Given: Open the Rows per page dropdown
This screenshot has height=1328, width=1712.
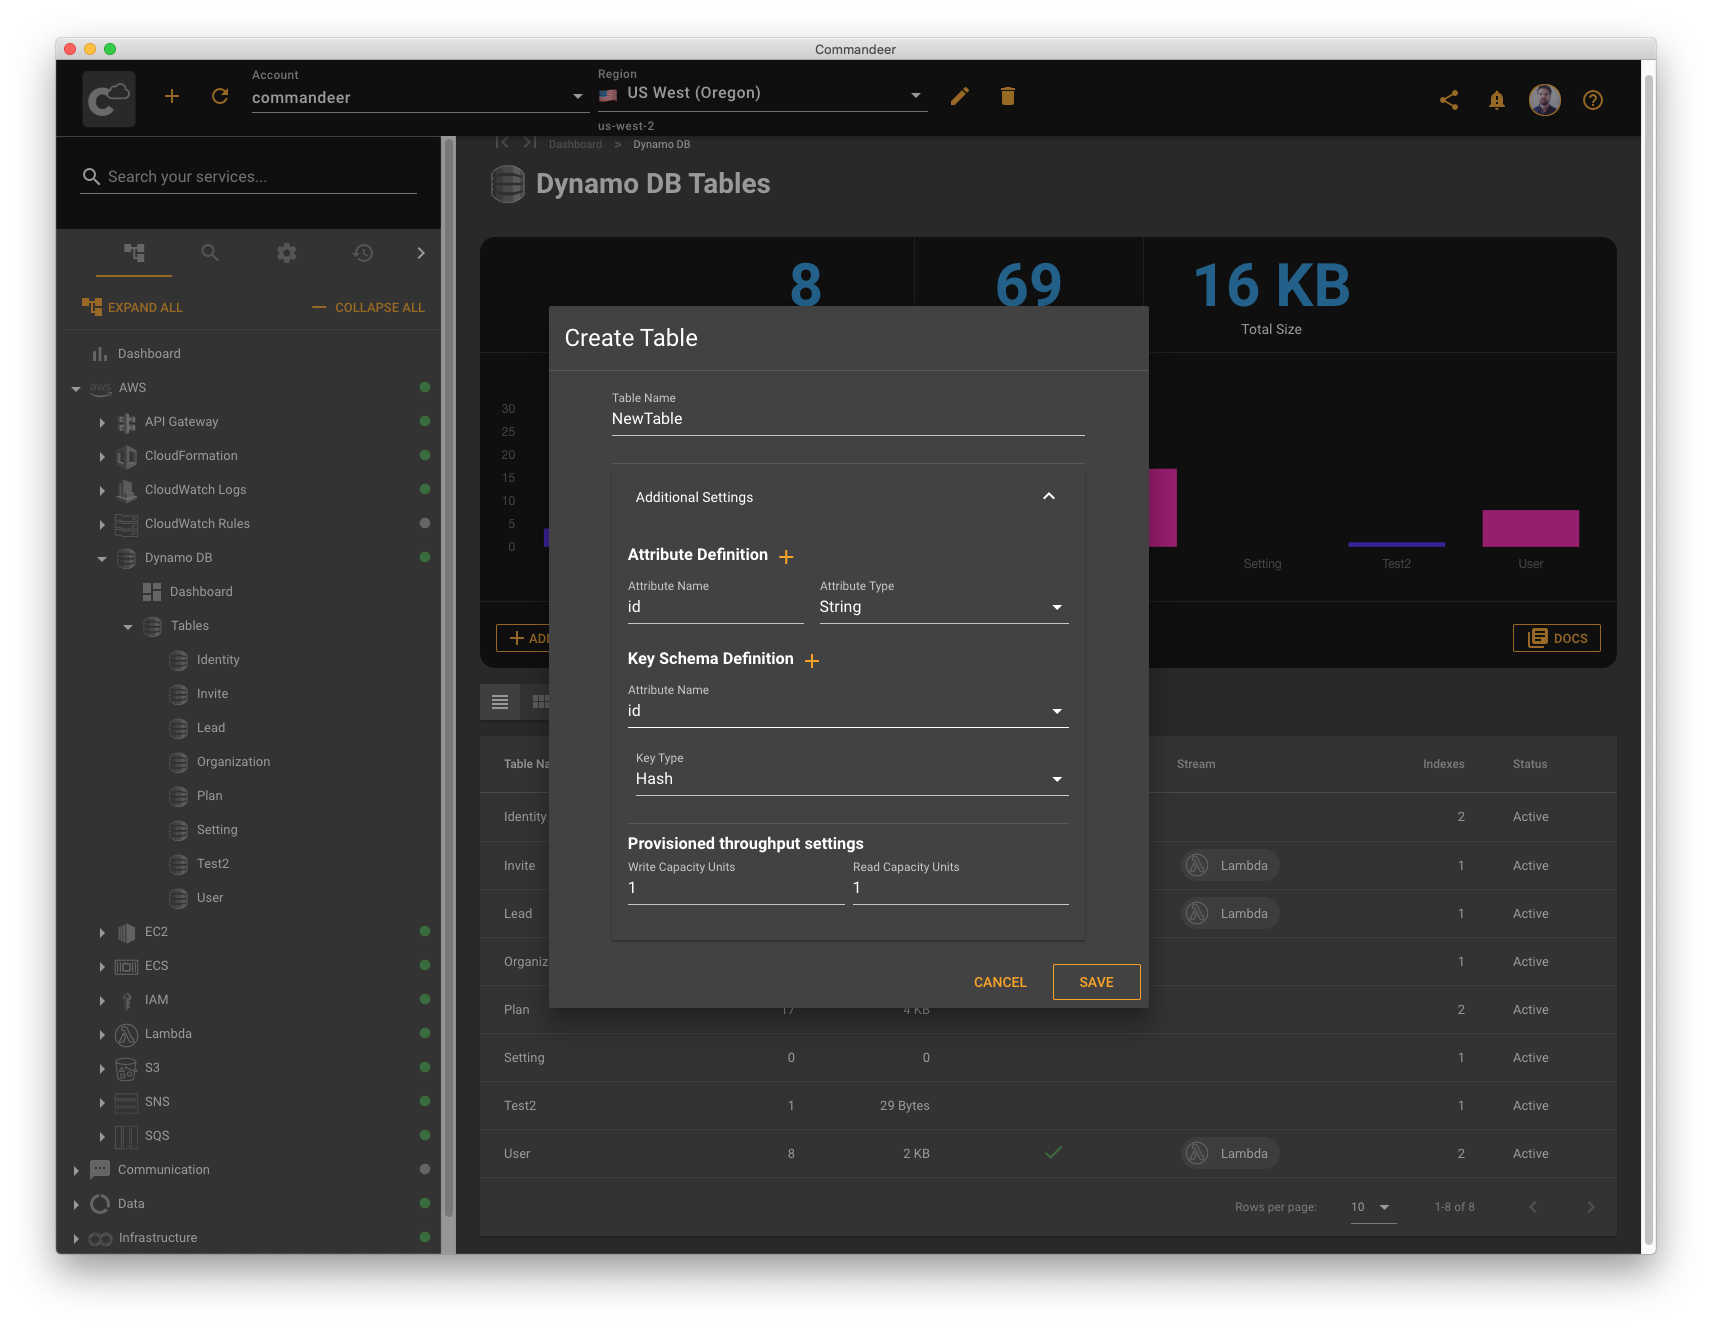Looking at the screenshot, I should tap(1371, 1207).
